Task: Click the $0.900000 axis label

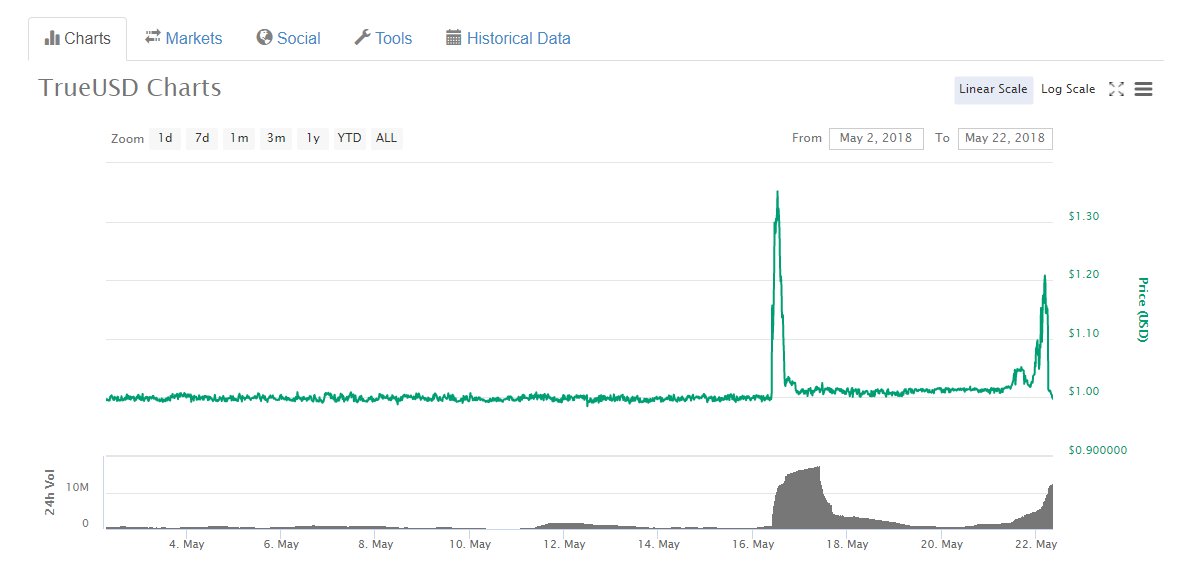Action: (1097, 450)
